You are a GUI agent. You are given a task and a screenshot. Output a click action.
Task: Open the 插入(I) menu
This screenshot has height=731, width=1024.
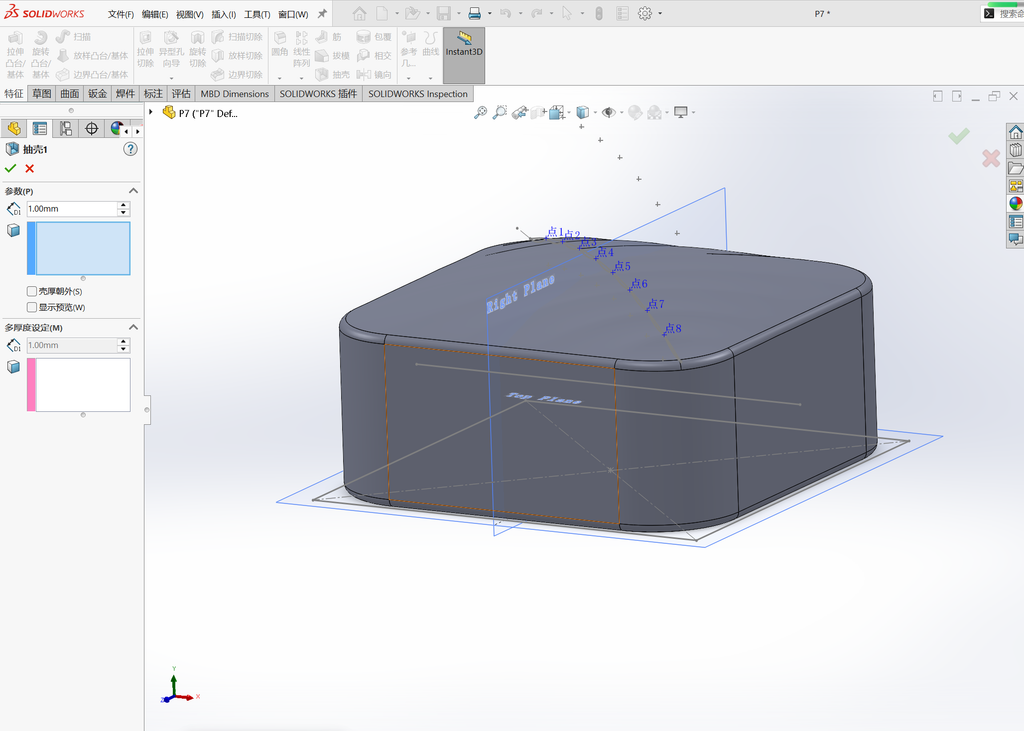coord(223,14)
